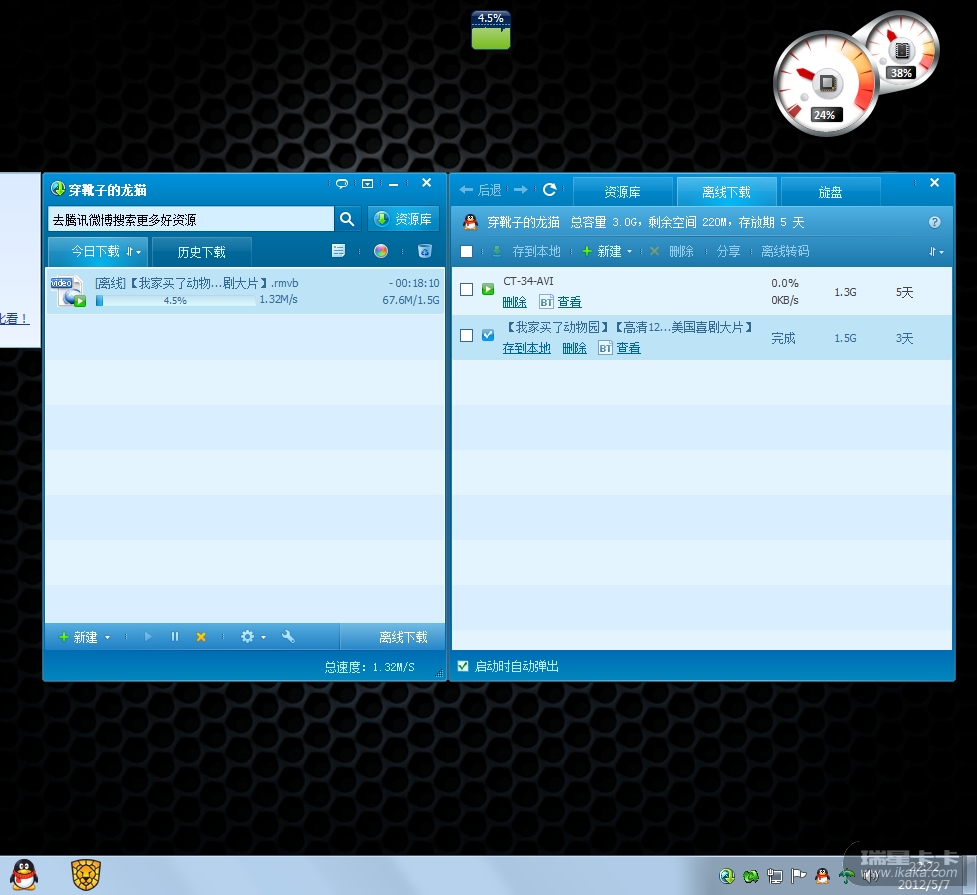Click the 新建 button in download window bottom bar
This screenshot has height=895, width=977.
coord(79,637)
